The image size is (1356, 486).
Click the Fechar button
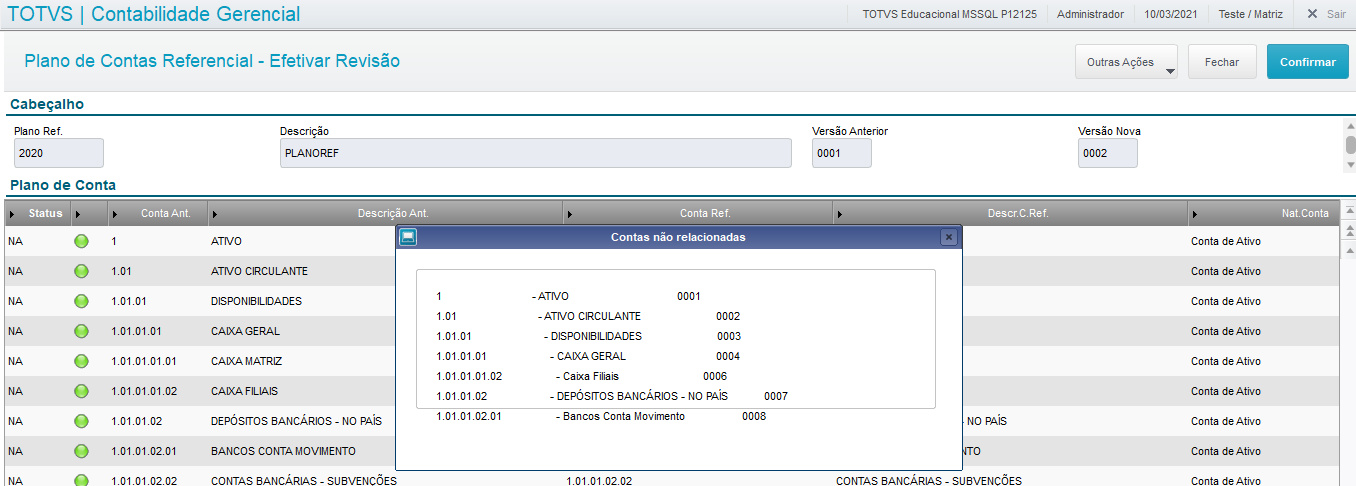tap(1222, 62)
